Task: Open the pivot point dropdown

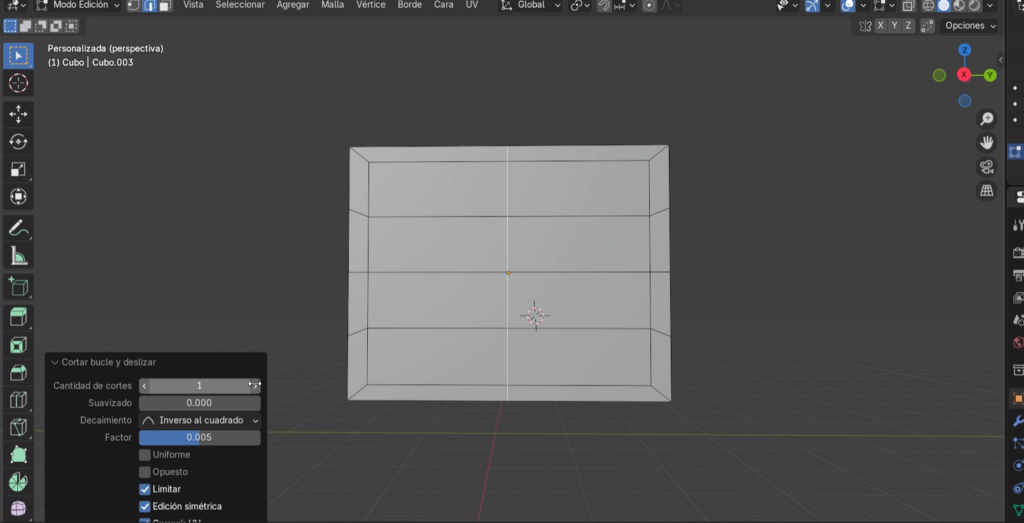Action: (x=579, y=5)
